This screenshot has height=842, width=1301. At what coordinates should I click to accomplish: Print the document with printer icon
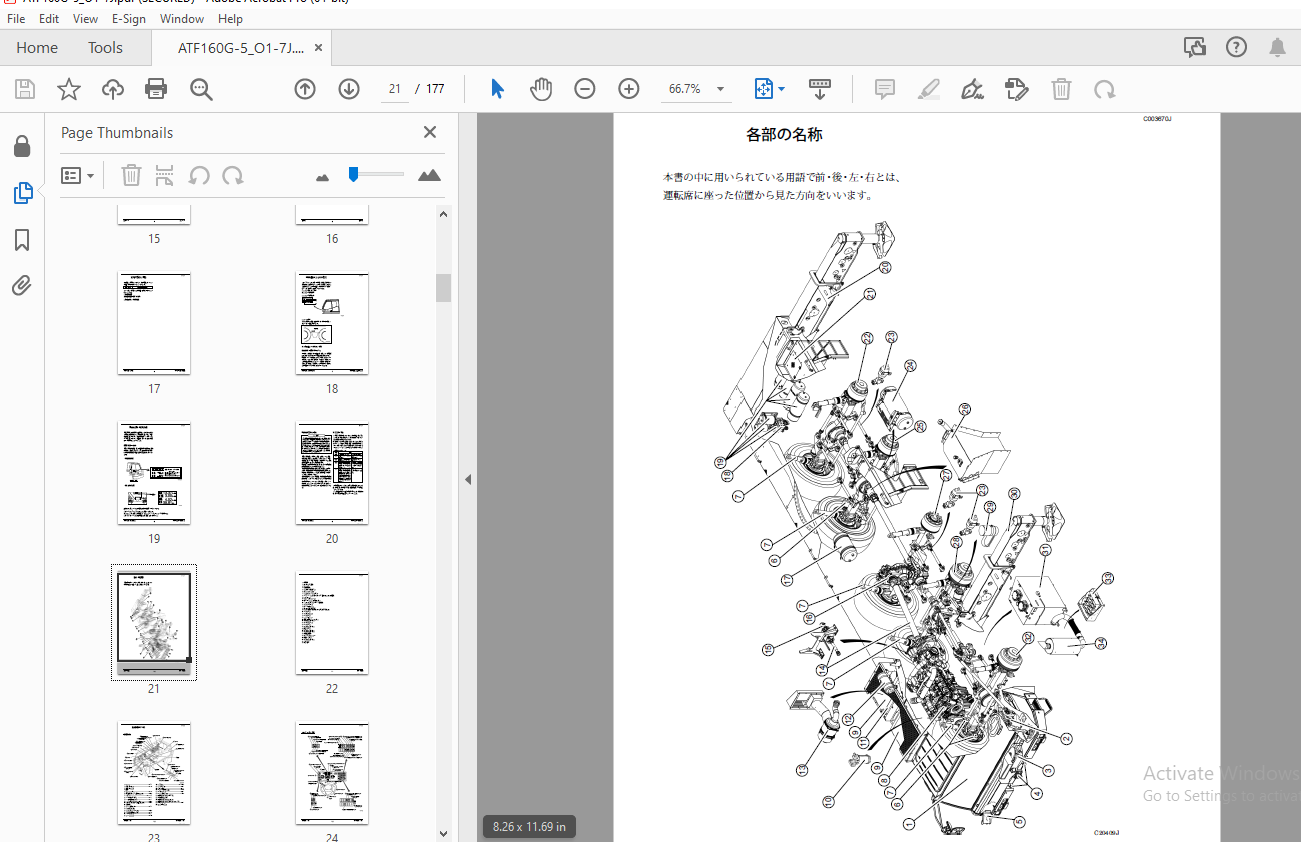[x=156, y=89]
